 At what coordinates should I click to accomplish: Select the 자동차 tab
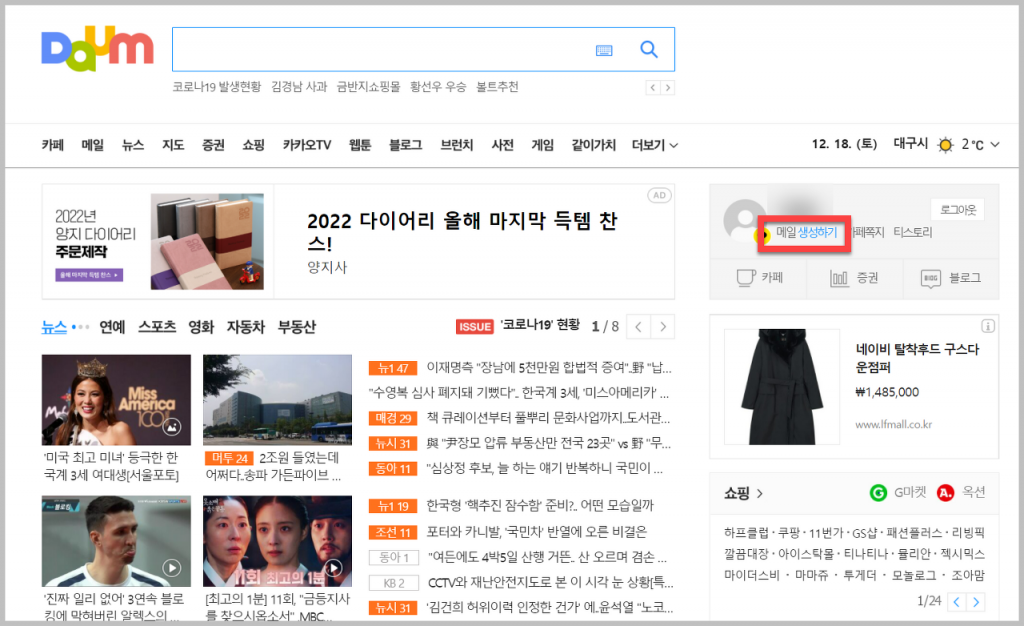coord(246,326)
